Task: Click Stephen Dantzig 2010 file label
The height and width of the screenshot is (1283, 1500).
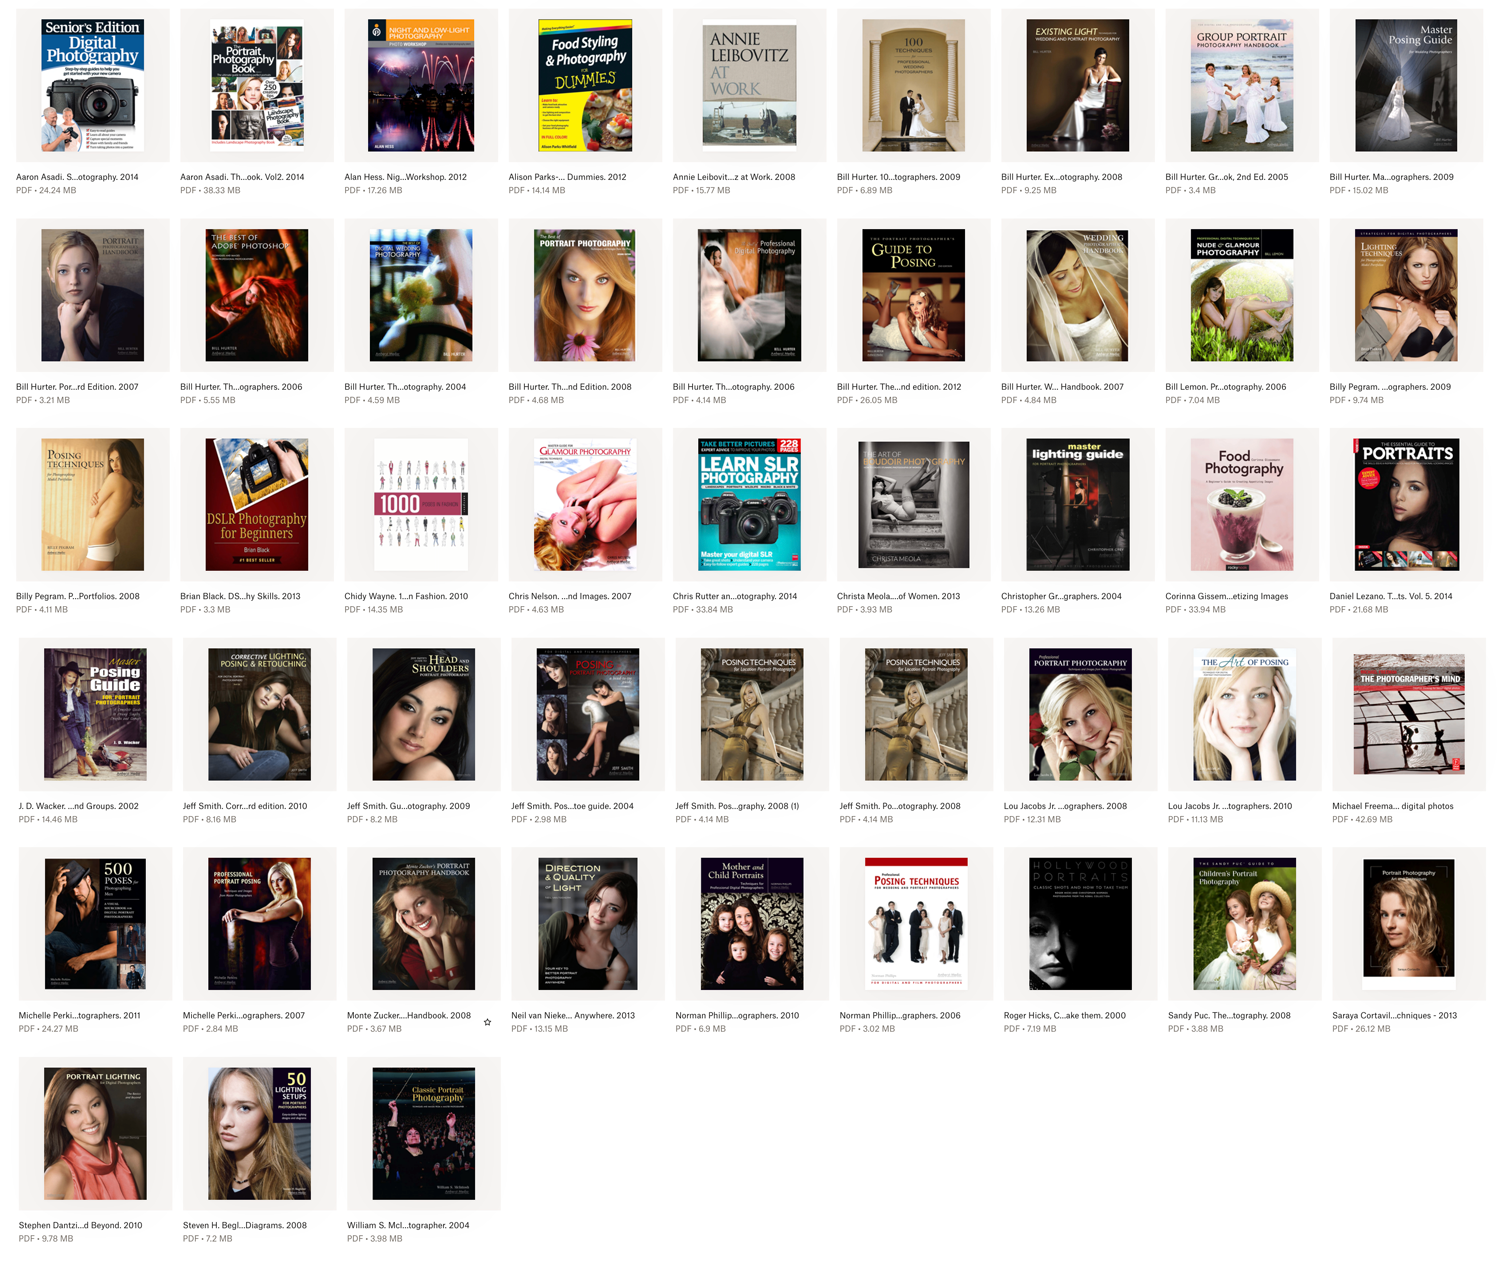Action: tap(80, 1225)
